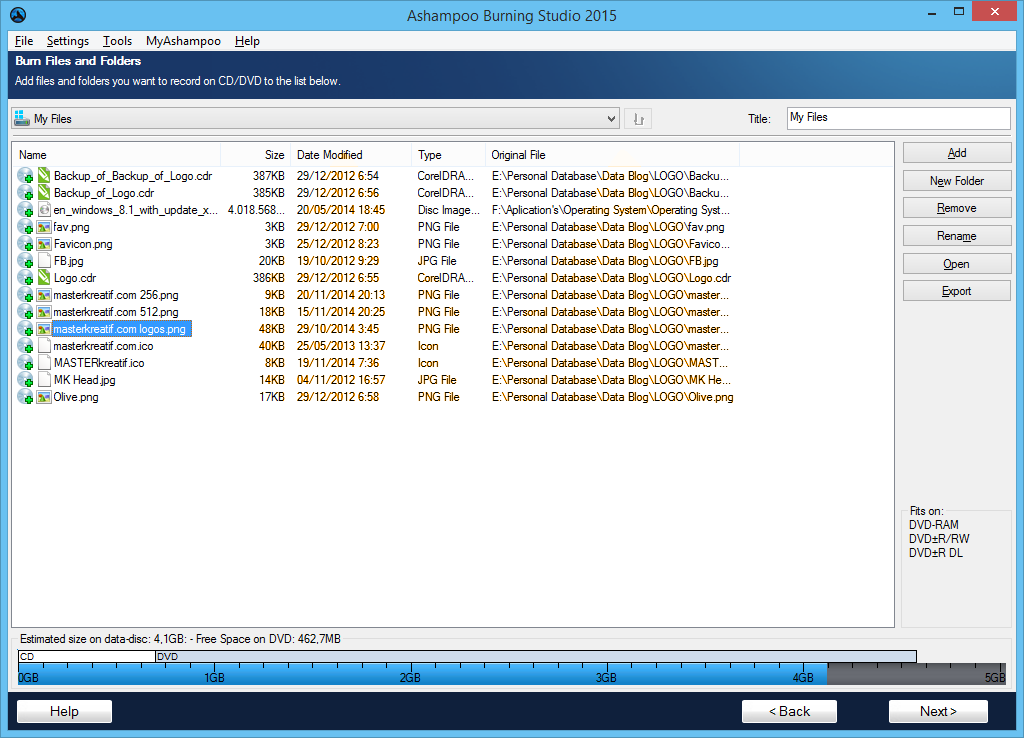Click the Export button
1024x738 pixels.
(957, 291)
